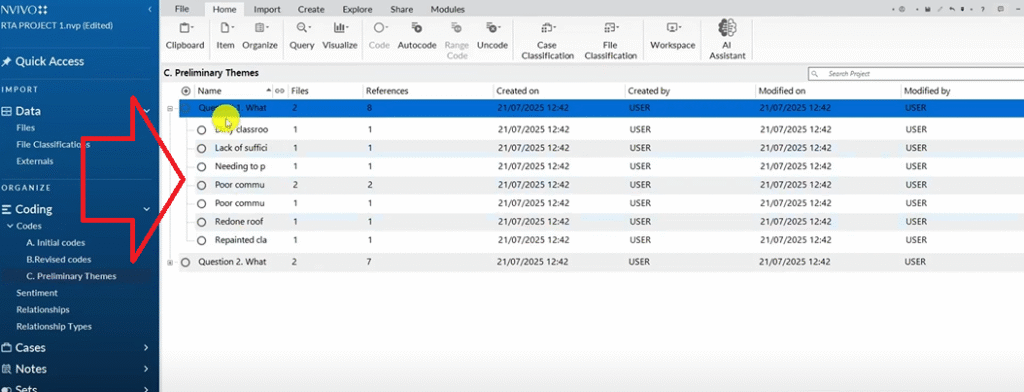
Task: Open the feedback speech bubble icon
Action: point(1000,9)
